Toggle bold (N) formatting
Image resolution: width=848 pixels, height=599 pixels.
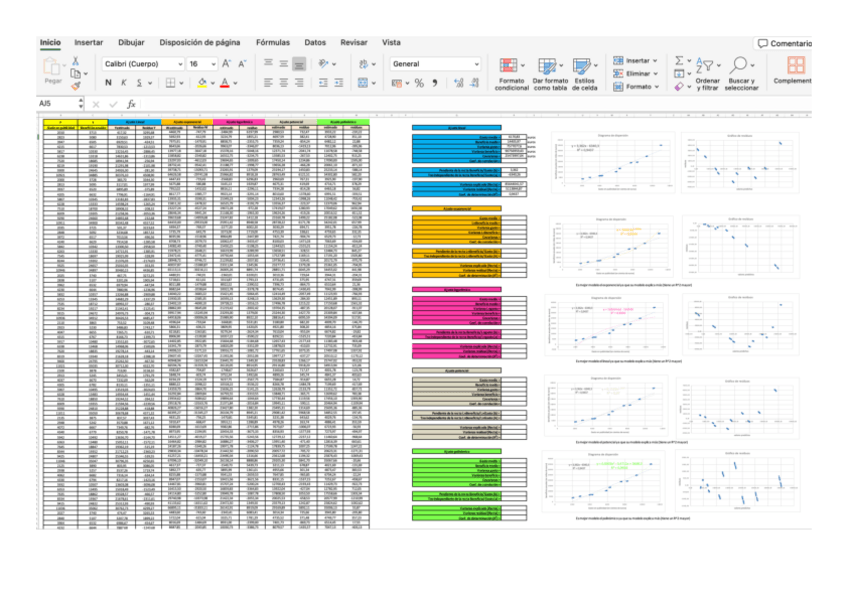click(x=109, y=83)
